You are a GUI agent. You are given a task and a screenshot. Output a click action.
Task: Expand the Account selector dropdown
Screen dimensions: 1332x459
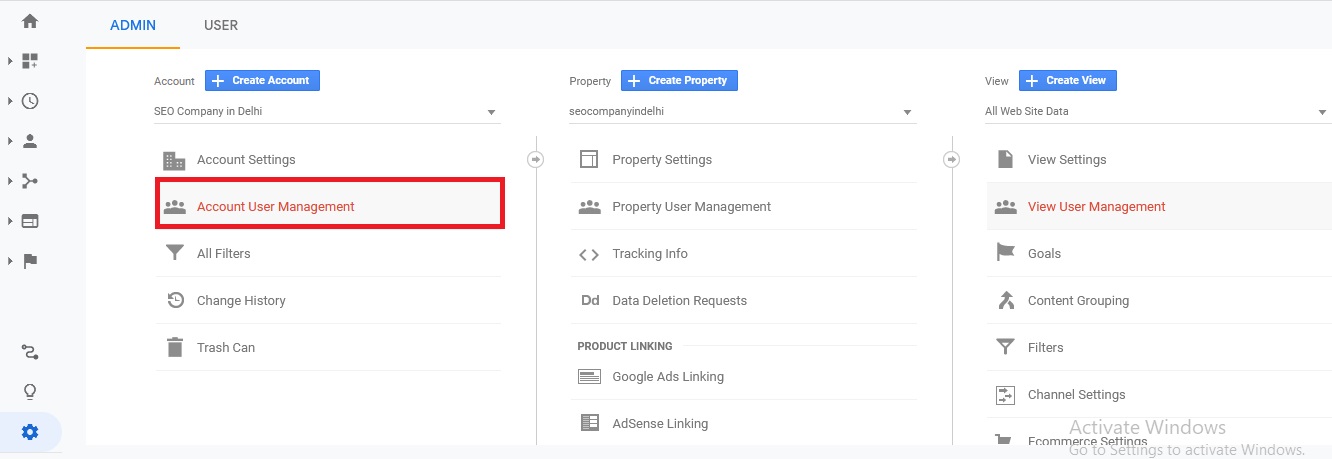[325, 112]
